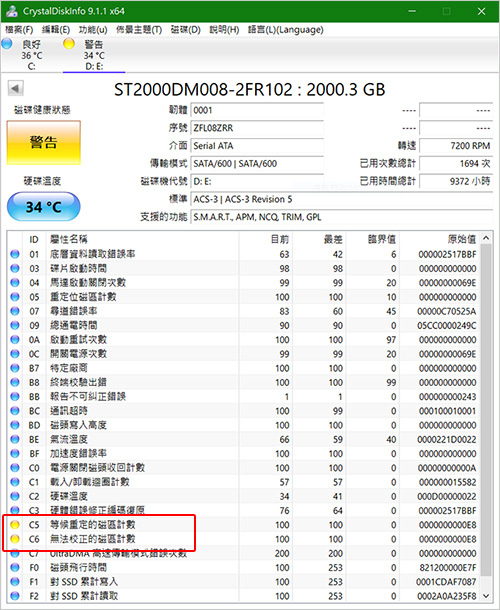500x610 pixels.
Task: Click the SMART list vertical scrollbar thumb
Action: [486, 409]
